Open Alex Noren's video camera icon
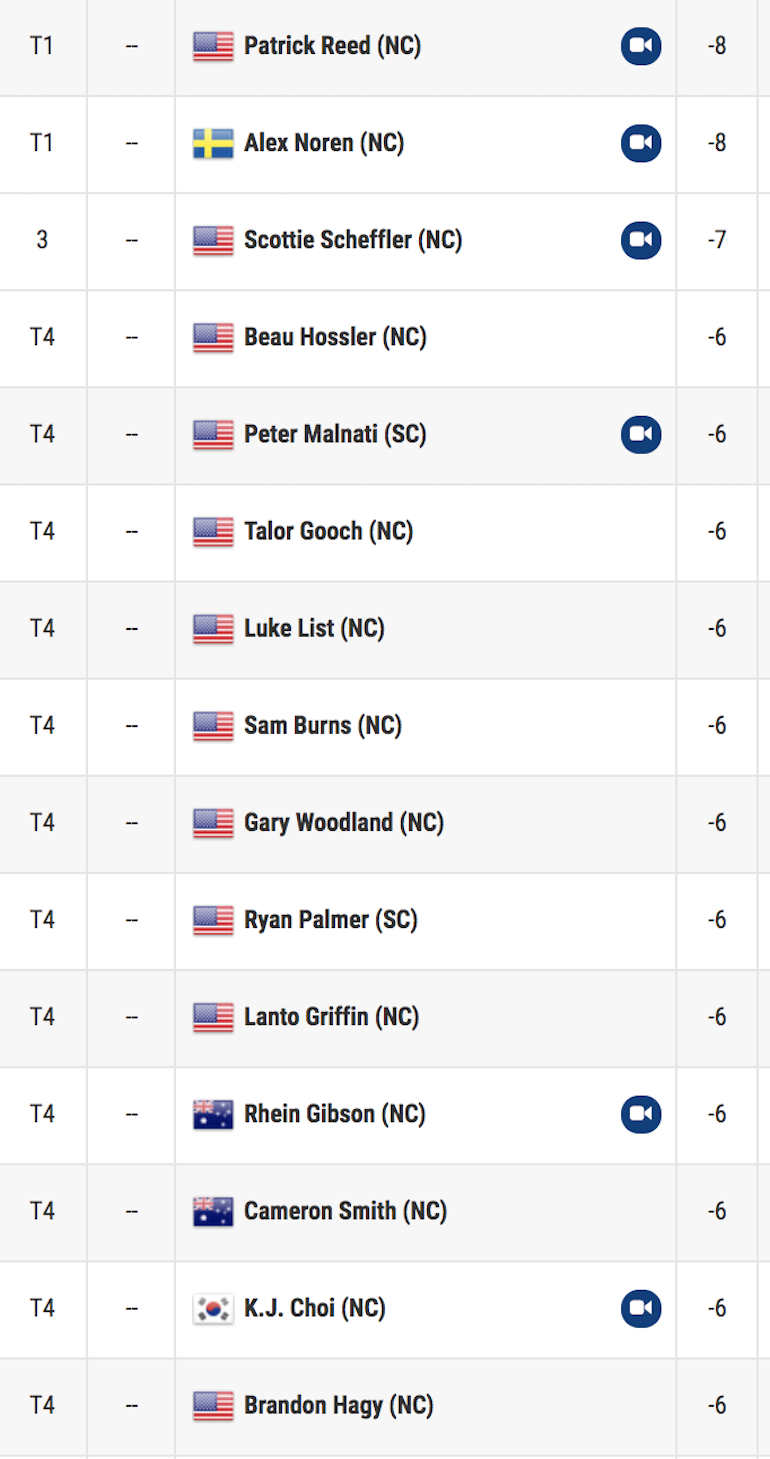Screen dimensions: 770x1459 (641, 143)
